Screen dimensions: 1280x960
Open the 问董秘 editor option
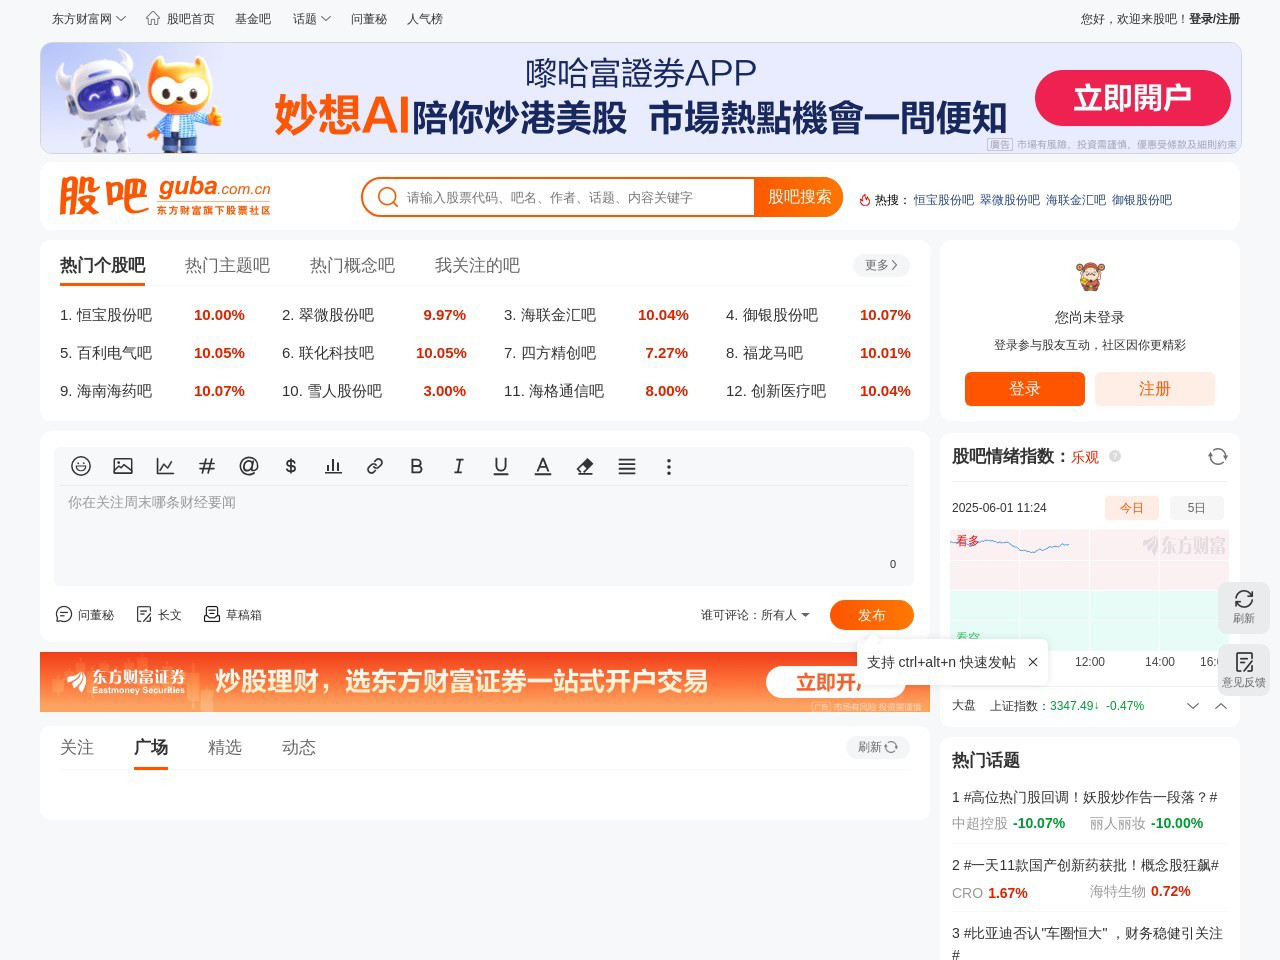(x=85, y=614)
